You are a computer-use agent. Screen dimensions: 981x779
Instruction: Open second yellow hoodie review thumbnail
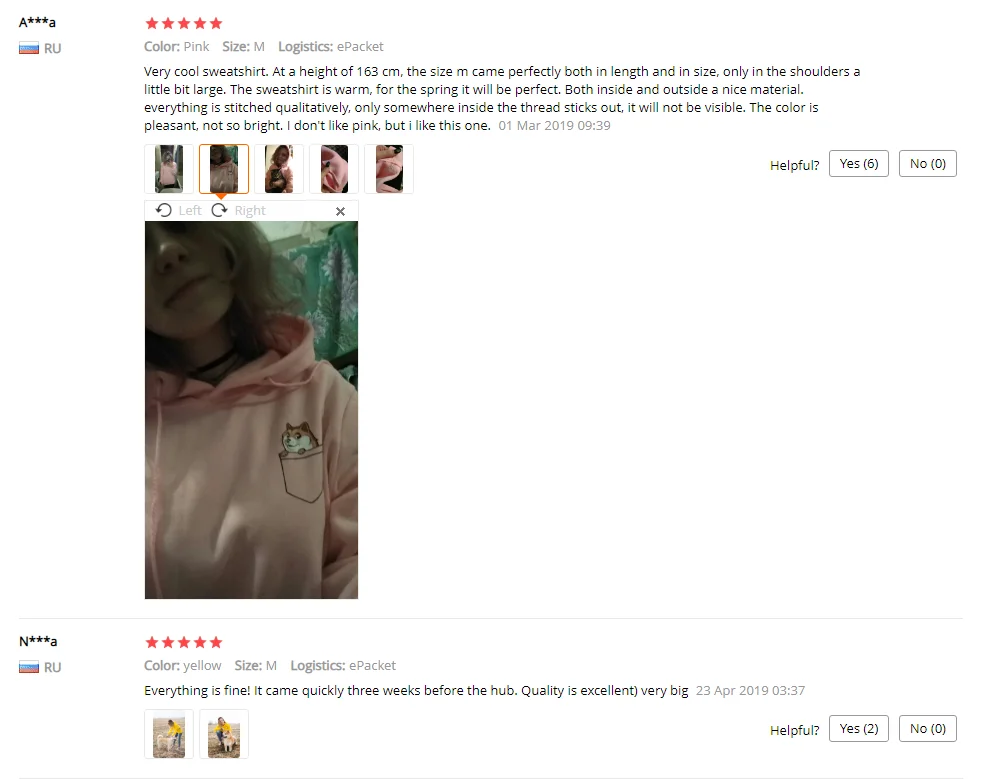[x=224, y=734]
